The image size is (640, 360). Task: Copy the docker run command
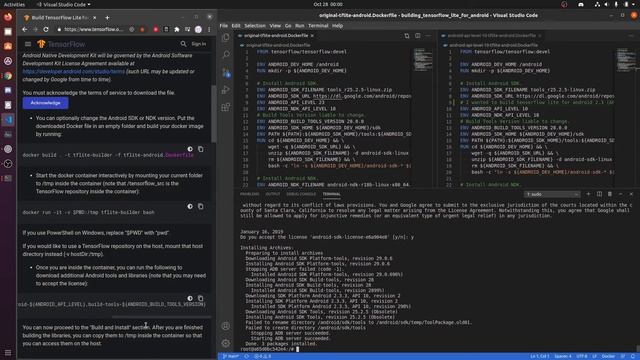coord(200,207)
